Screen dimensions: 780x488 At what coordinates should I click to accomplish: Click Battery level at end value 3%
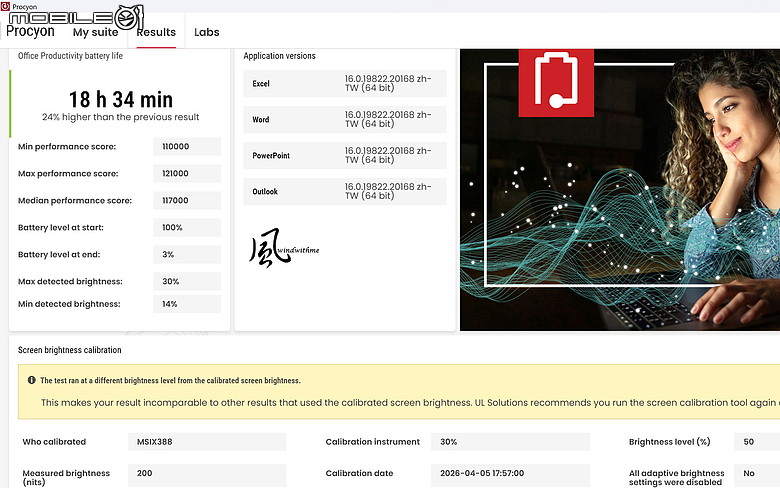click(187, 254)
